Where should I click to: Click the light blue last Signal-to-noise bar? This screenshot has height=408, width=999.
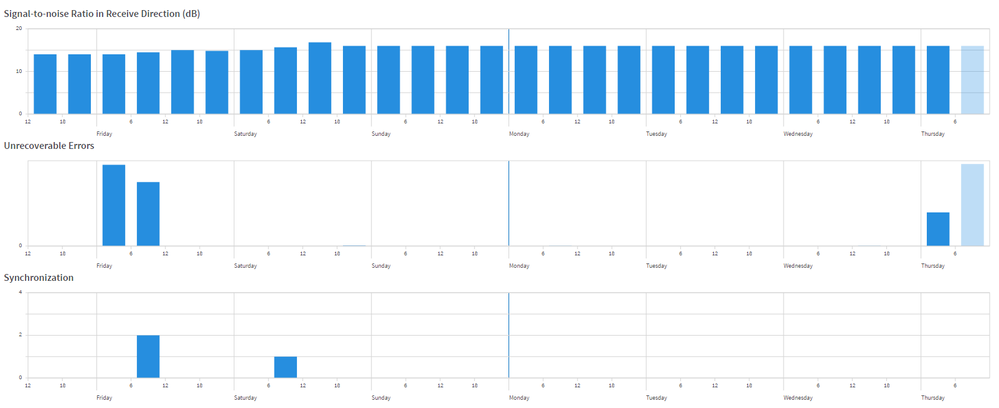pos(972,80)
